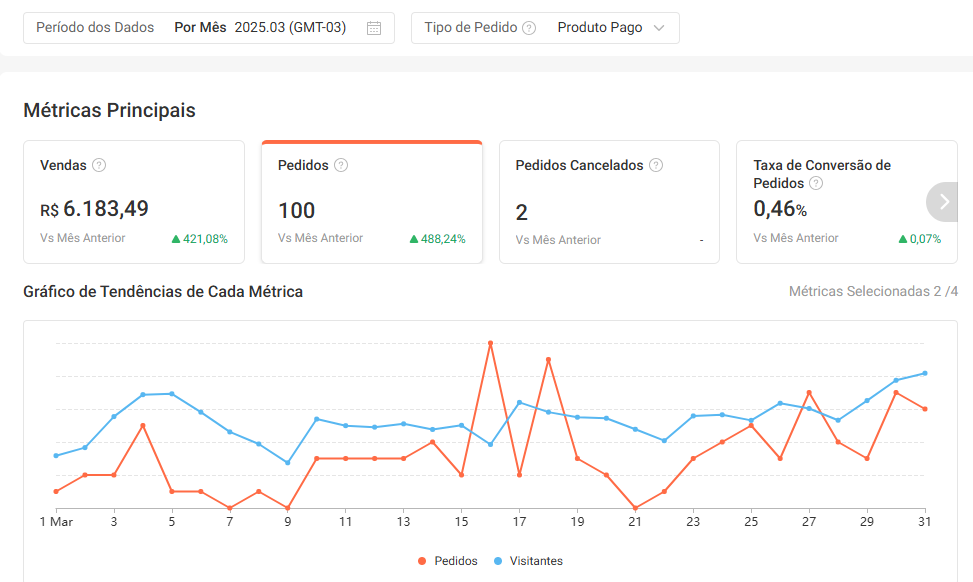
Task: Open the Tipo de Pedido dropdown
Action: [545, 28]
